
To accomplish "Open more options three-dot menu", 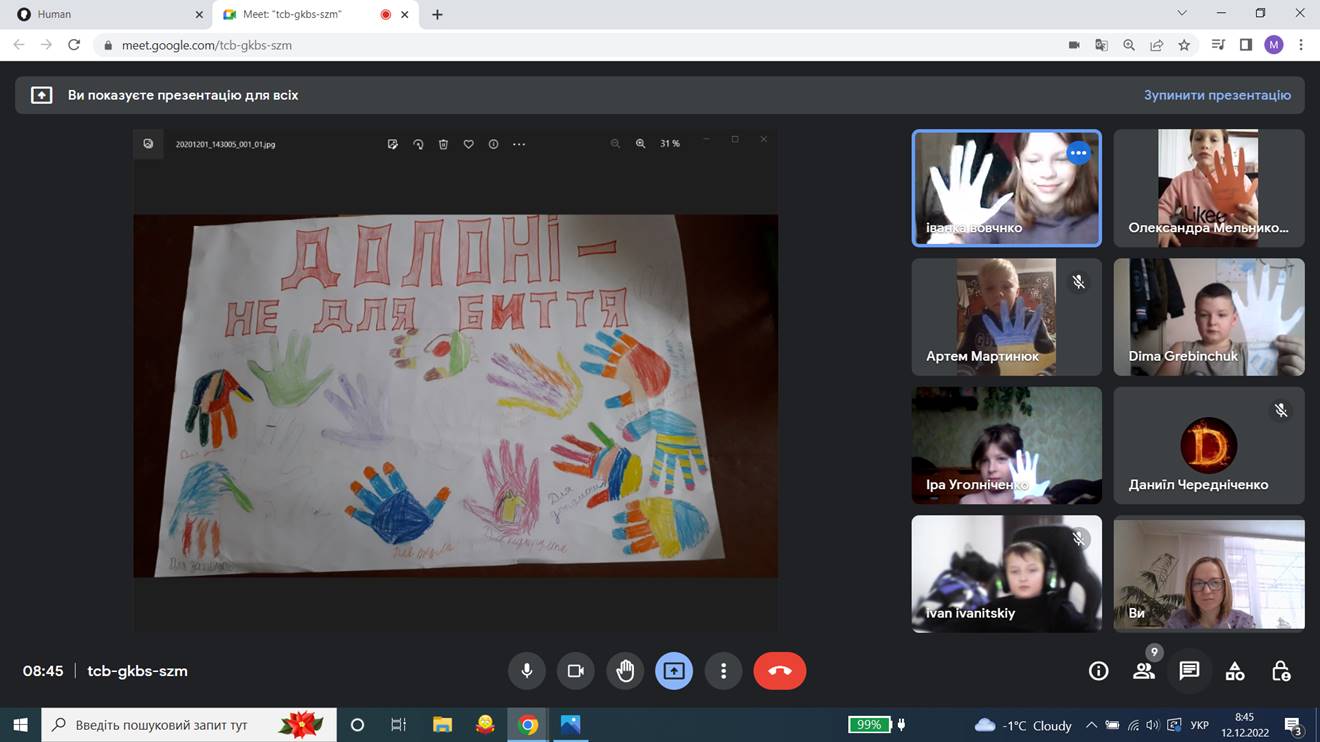I will coord(723,671).
